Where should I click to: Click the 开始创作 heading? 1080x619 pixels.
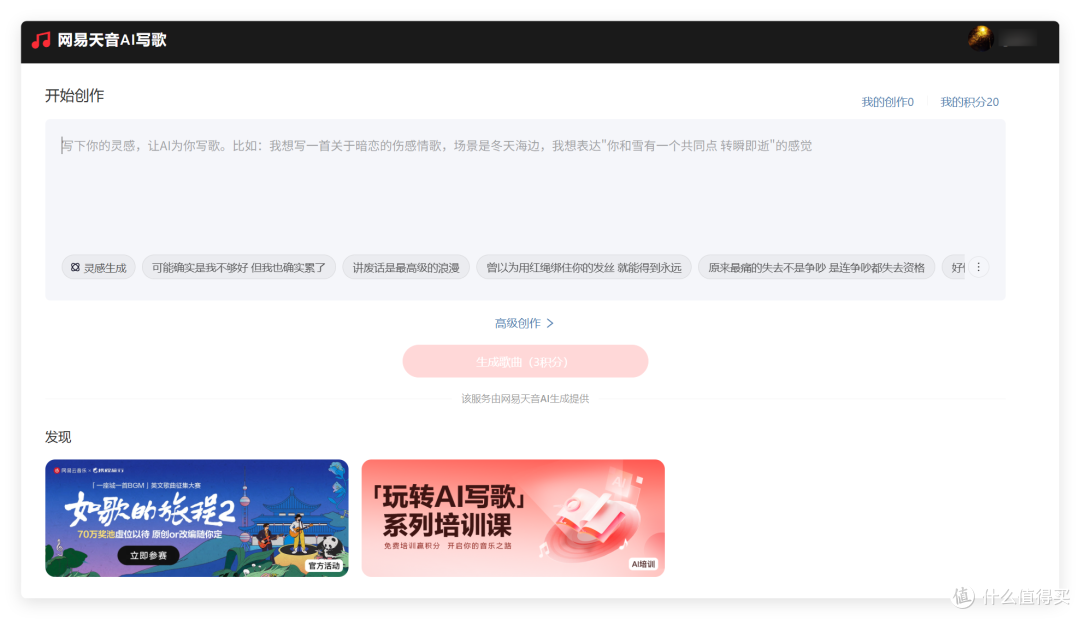74,96
